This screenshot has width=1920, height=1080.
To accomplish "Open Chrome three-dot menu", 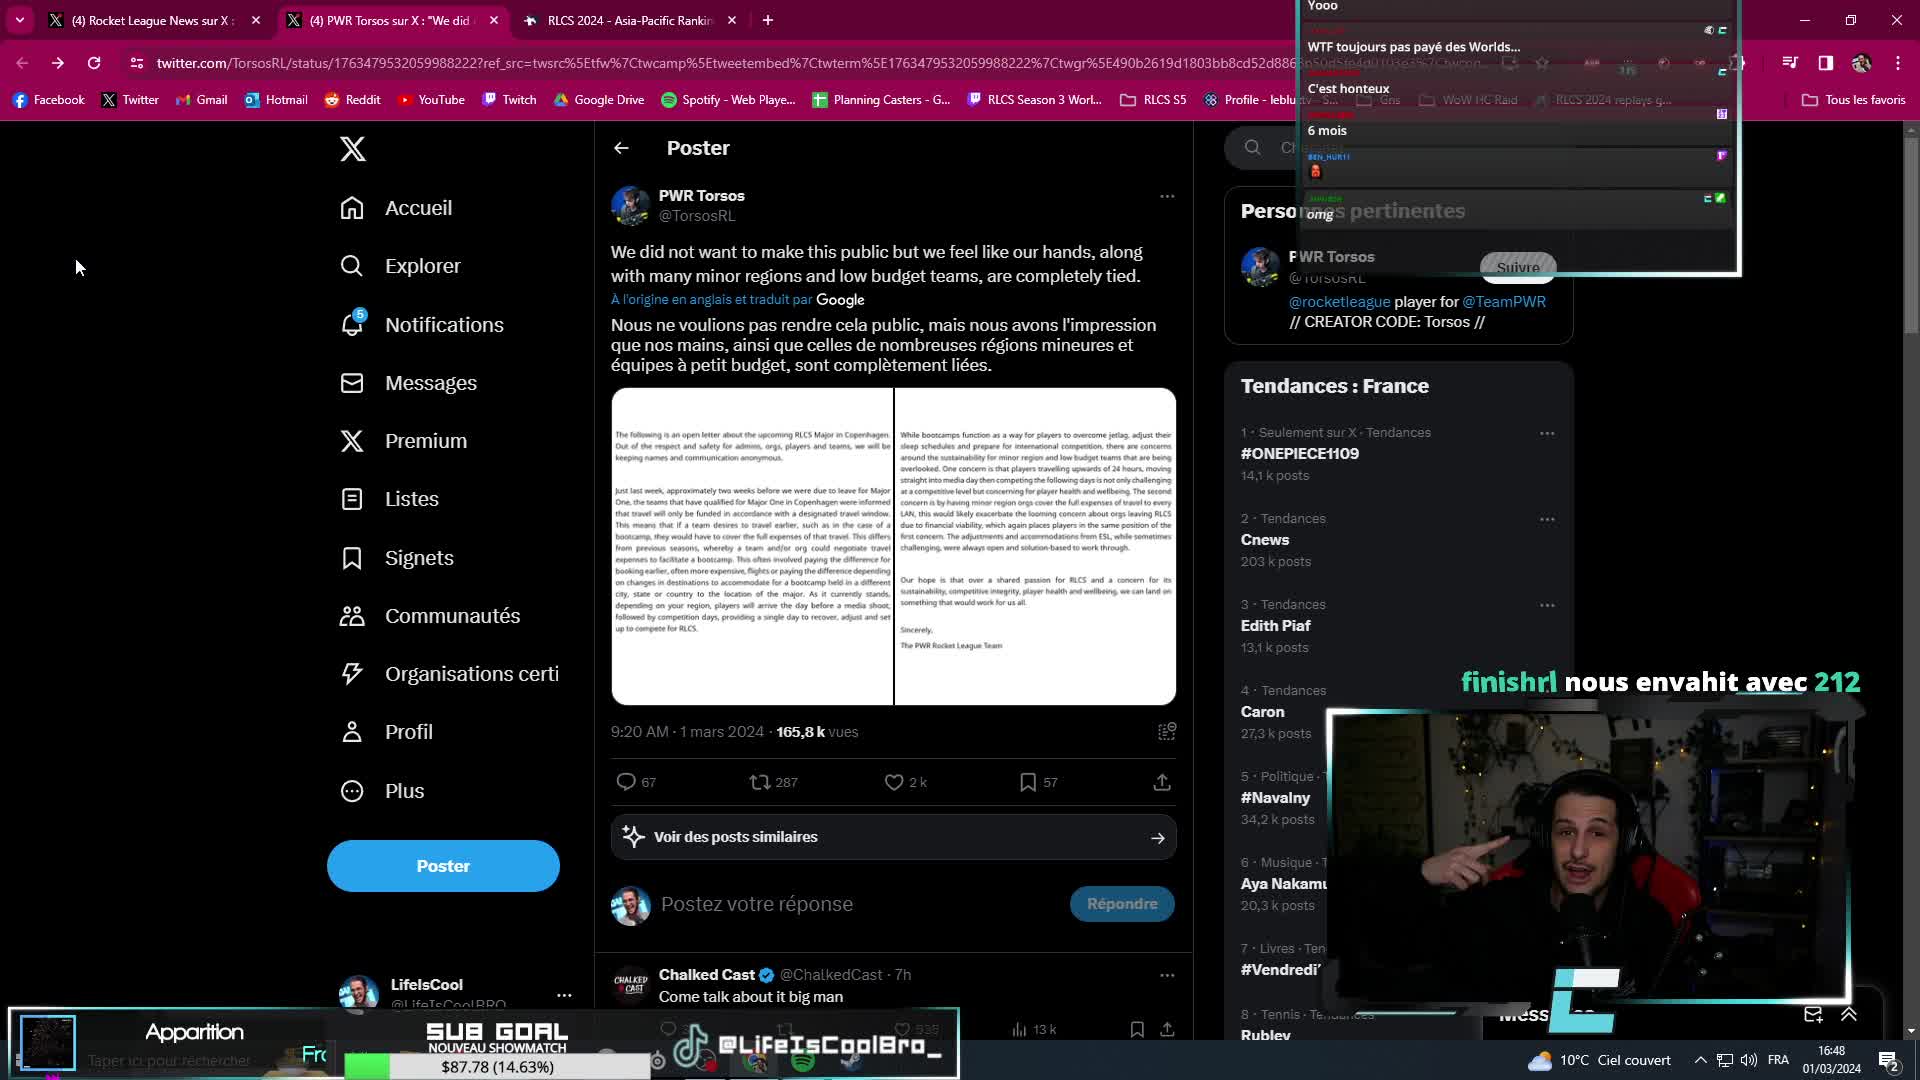I will (x=1898, y=63).
